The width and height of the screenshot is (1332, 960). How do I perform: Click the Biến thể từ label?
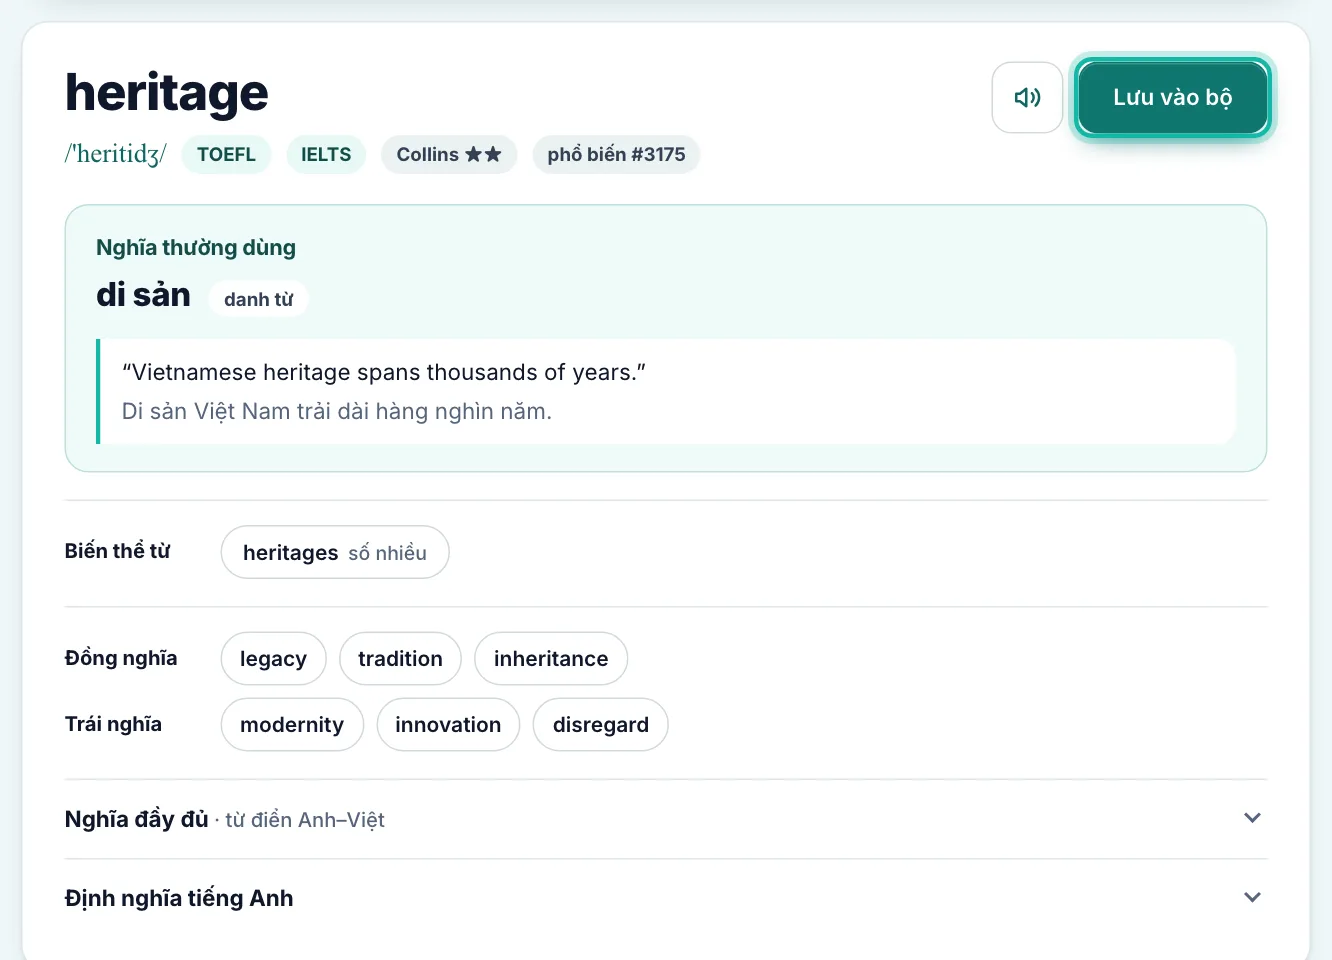[117, 551]
